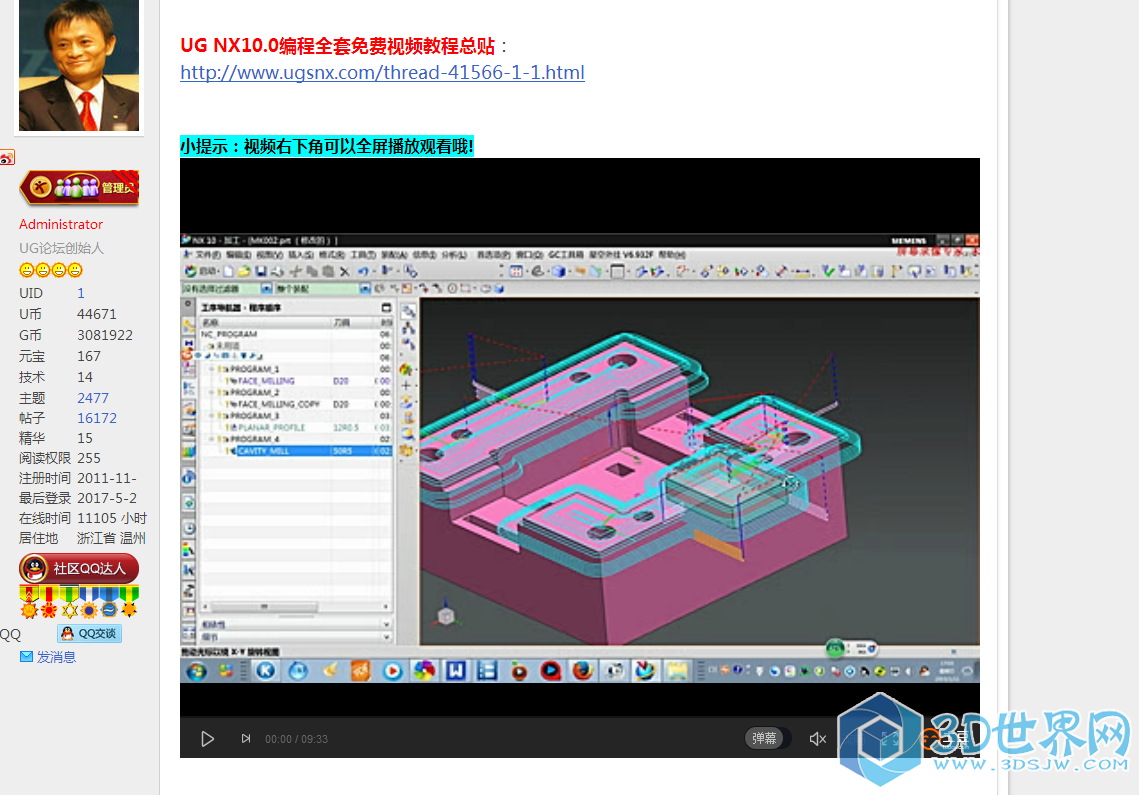Skip to next video in player
The height and width of the screenshot is (795, 1139).
(246, 738)
